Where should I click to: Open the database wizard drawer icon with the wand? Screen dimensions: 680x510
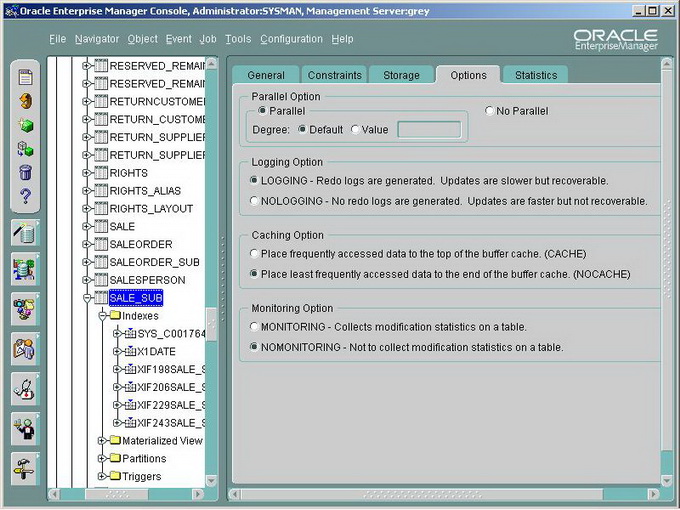(x=25, y=232)
